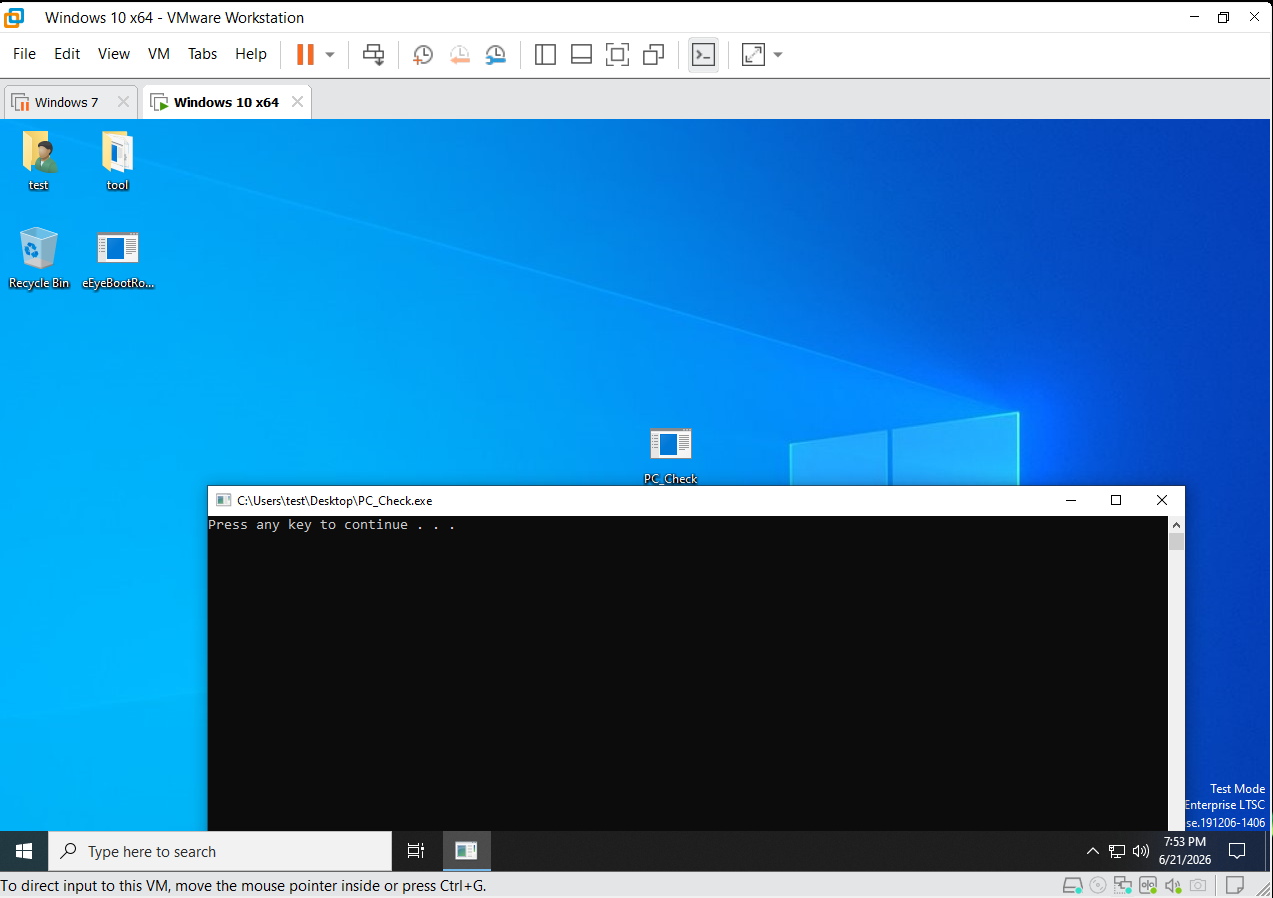Enter full screen mode
Screen dimensions: 1273x898
[x=618, y=54]
